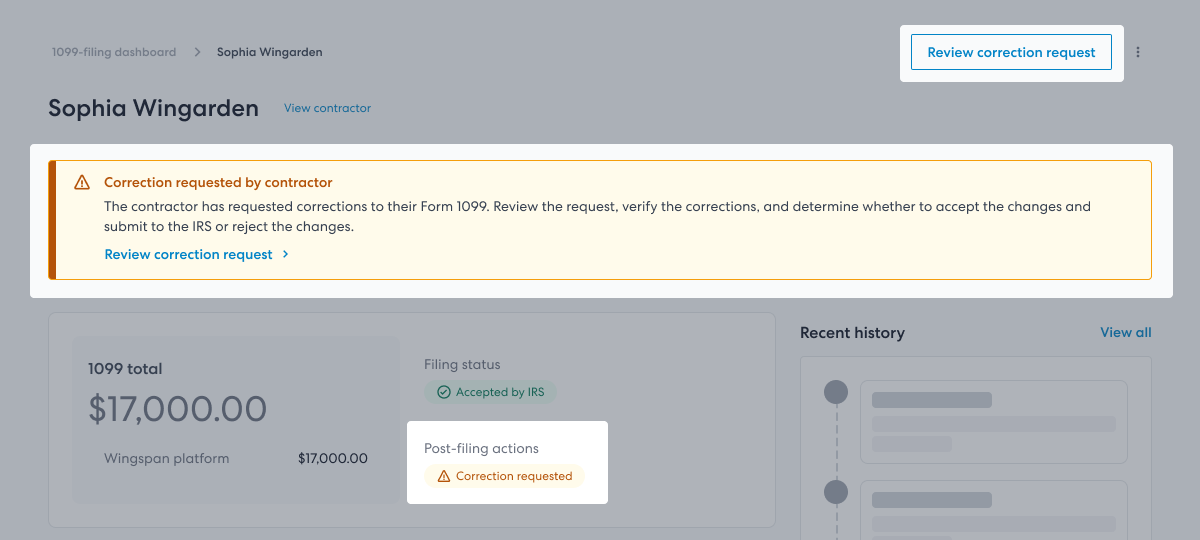This screenshot has width=1200, height=540.
Task: Click the Review correction request button
Action: coord(1011,52)
